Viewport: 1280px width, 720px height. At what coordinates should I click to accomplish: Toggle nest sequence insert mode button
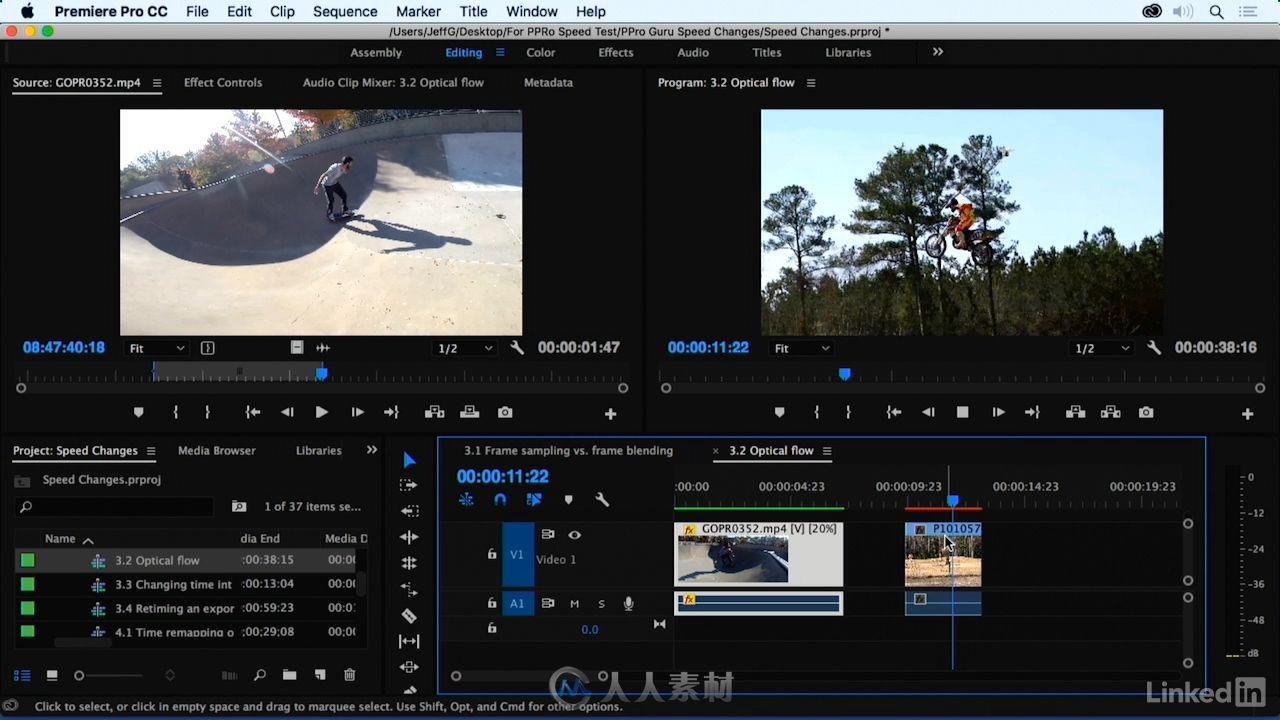click(466, 499)
